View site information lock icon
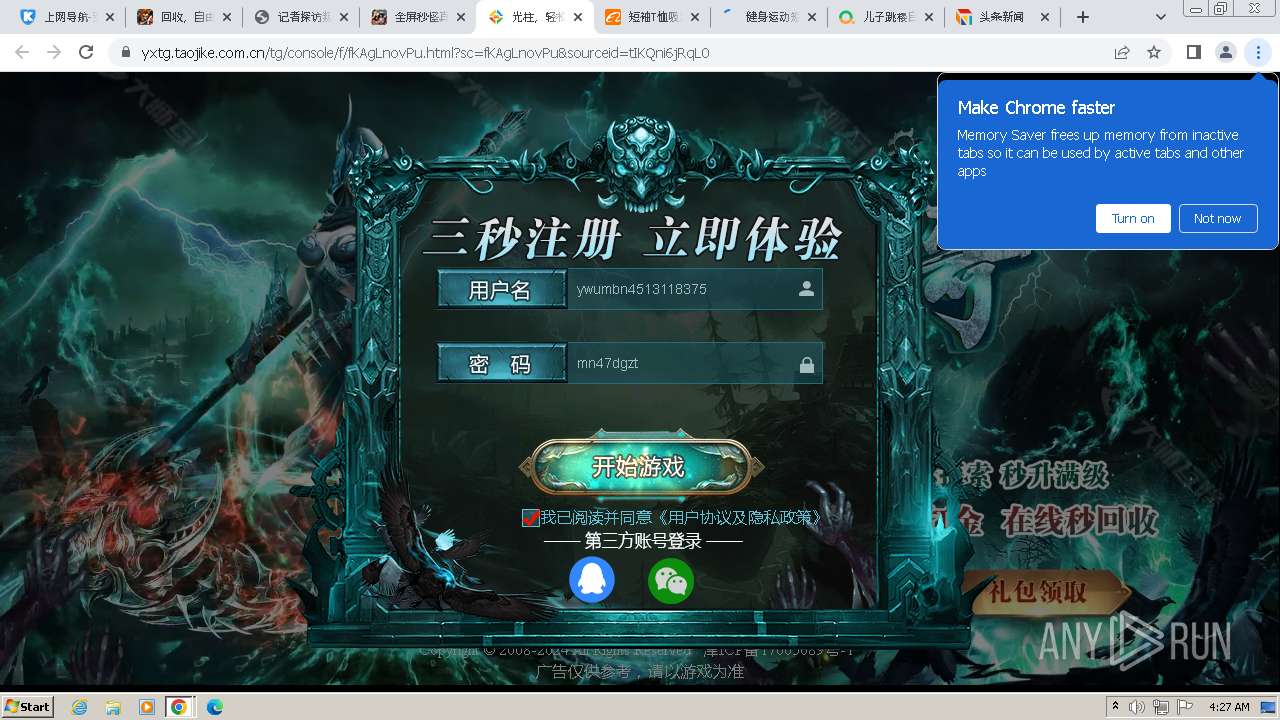Image resolution: width=1280 pixels, height=720 pixels. (126, 52)
